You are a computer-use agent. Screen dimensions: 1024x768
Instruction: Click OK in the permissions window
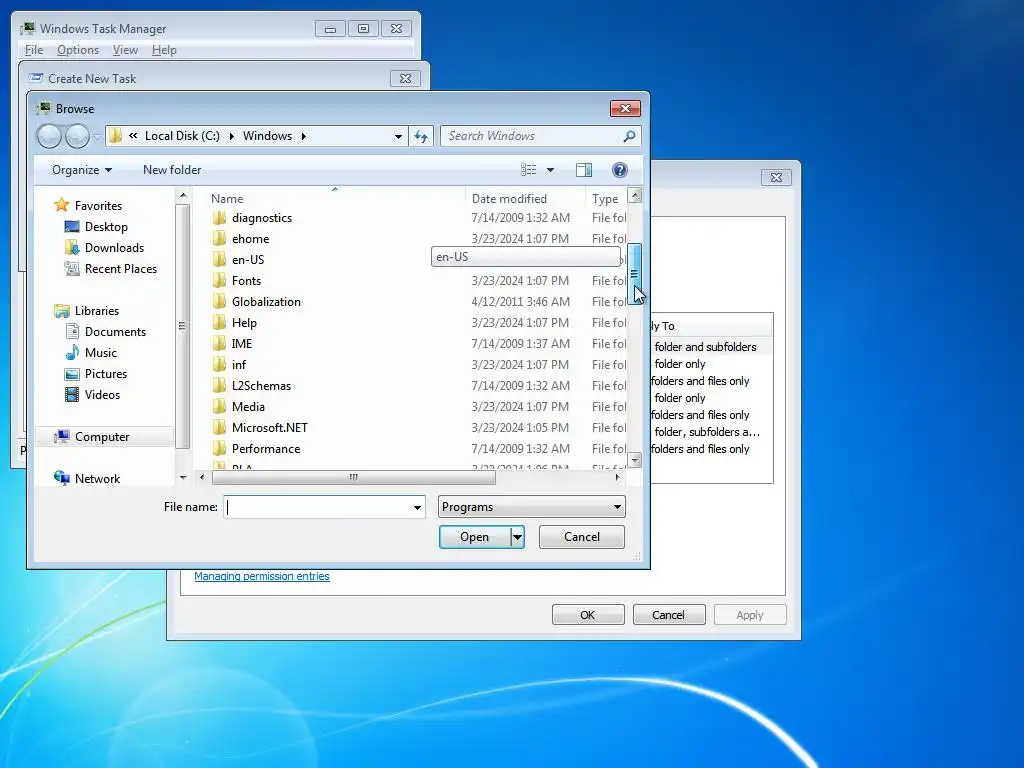588,615
